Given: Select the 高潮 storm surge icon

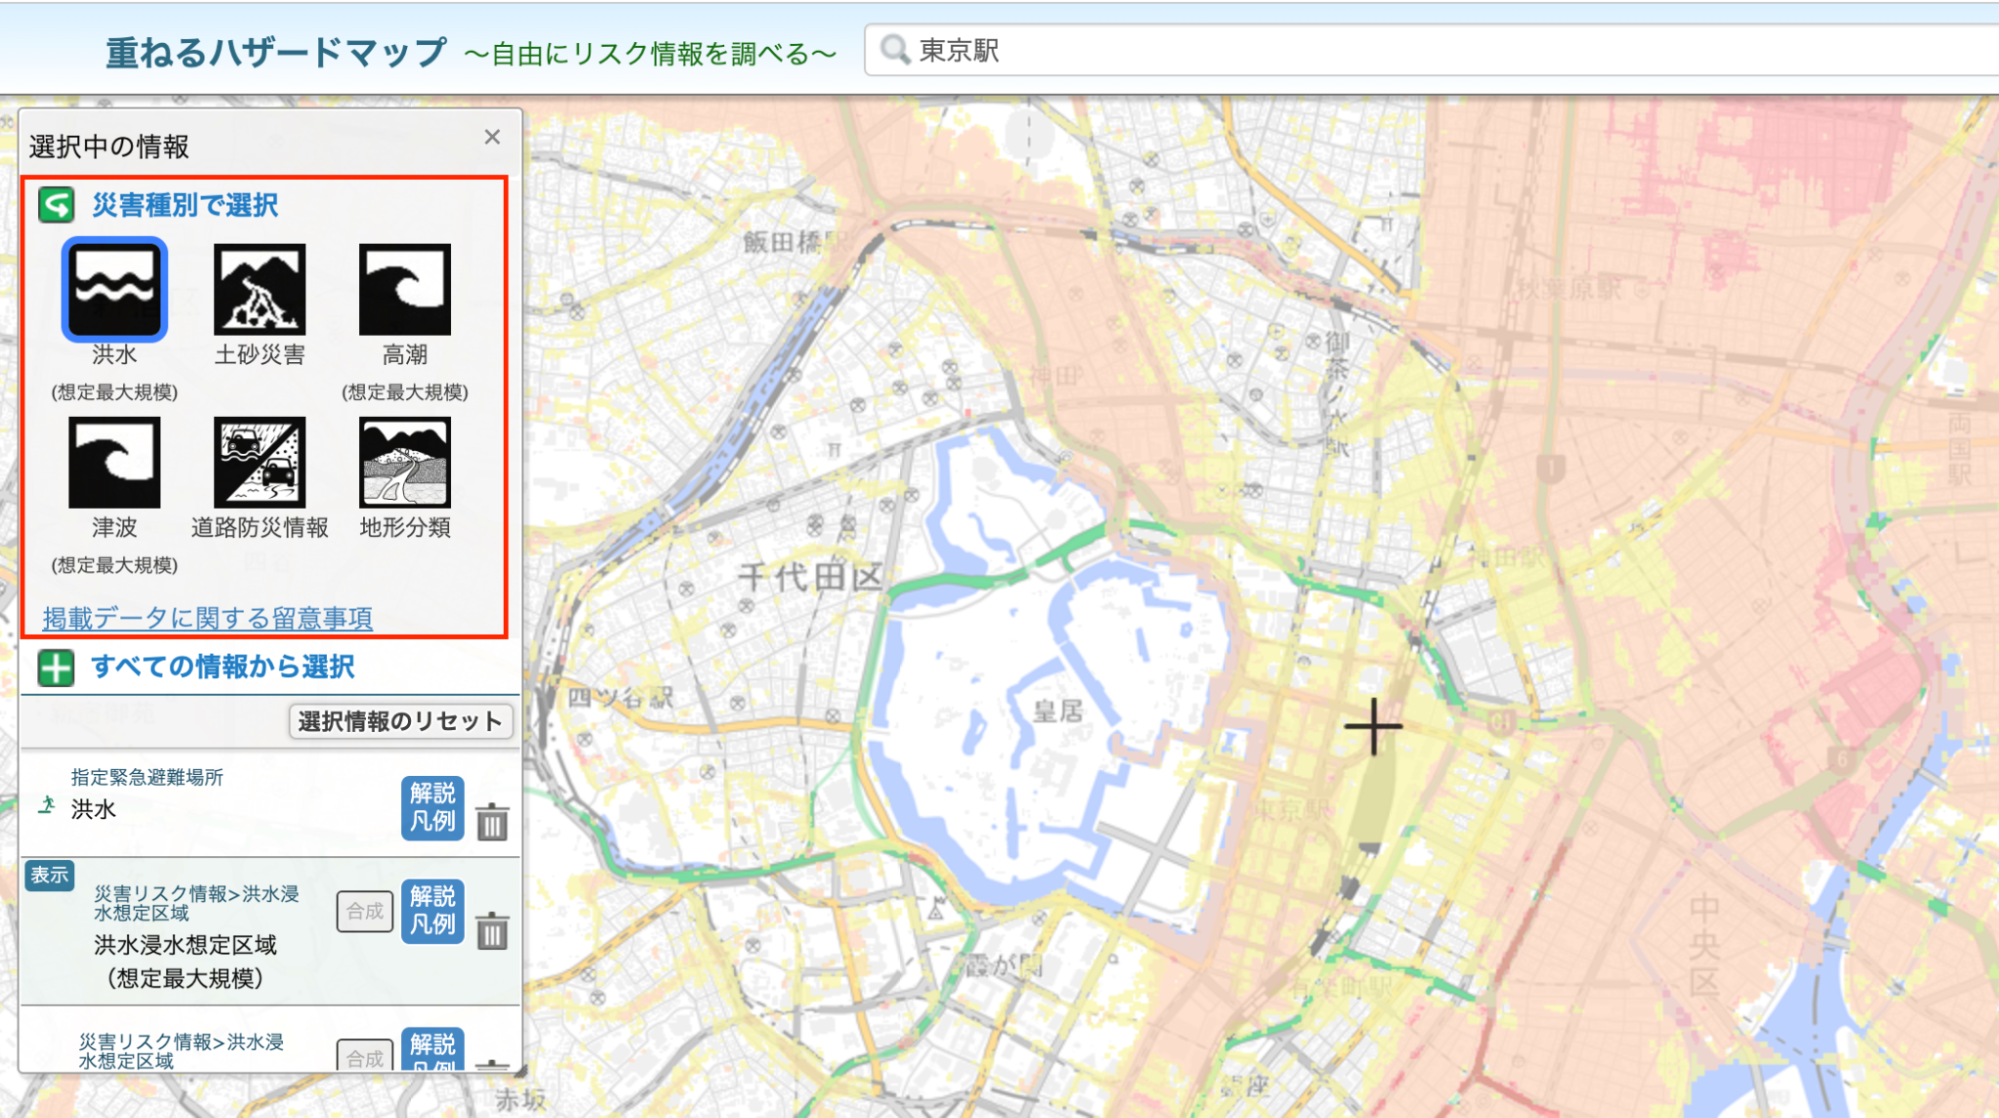Looking at the screenshot, I should pyautogui.click(x=404, y=290).
